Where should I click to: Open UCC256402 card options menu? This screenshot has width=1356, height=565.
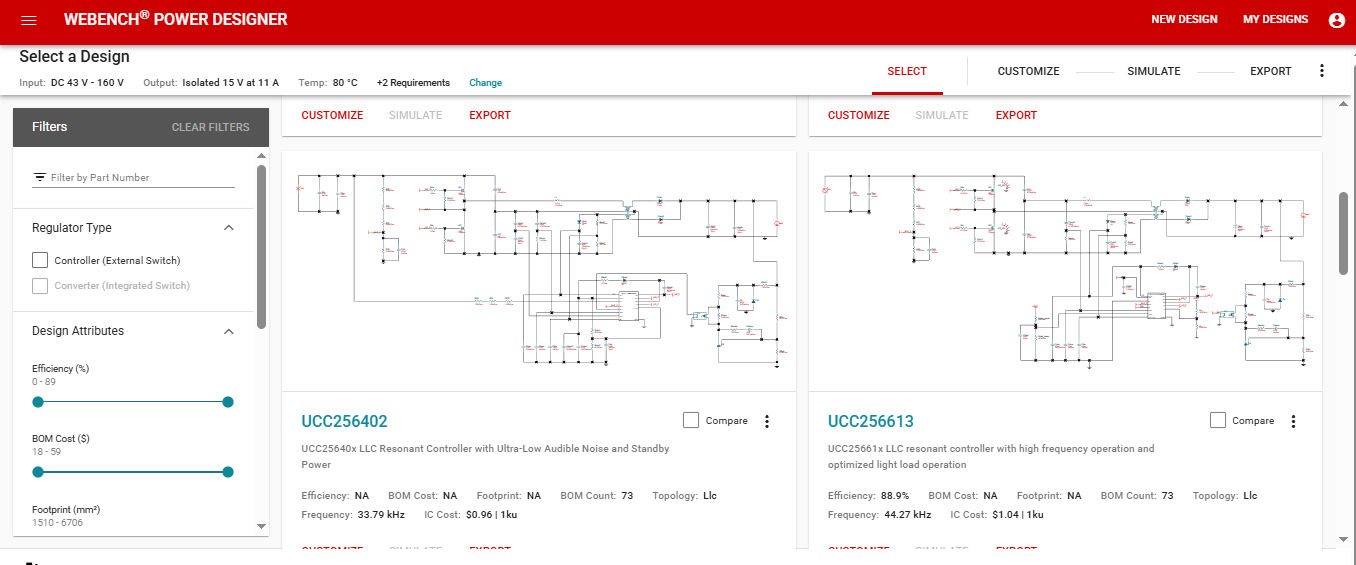(767, 421)
